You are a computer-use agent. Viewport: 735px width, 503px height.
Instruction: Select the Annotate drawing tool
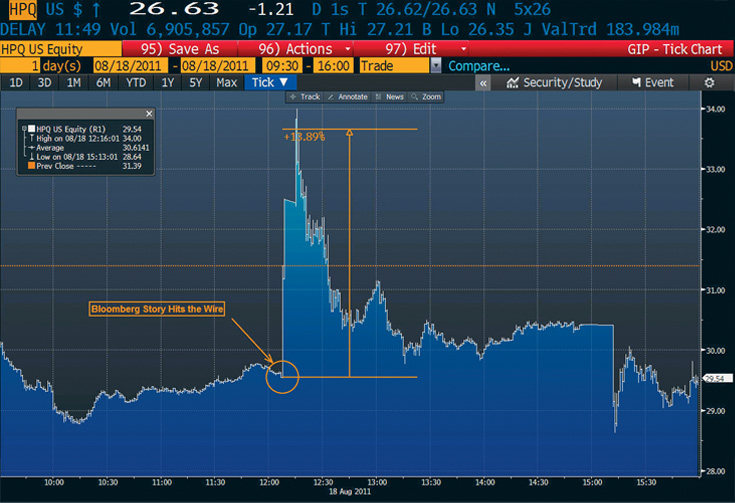(x=345, y=97)
